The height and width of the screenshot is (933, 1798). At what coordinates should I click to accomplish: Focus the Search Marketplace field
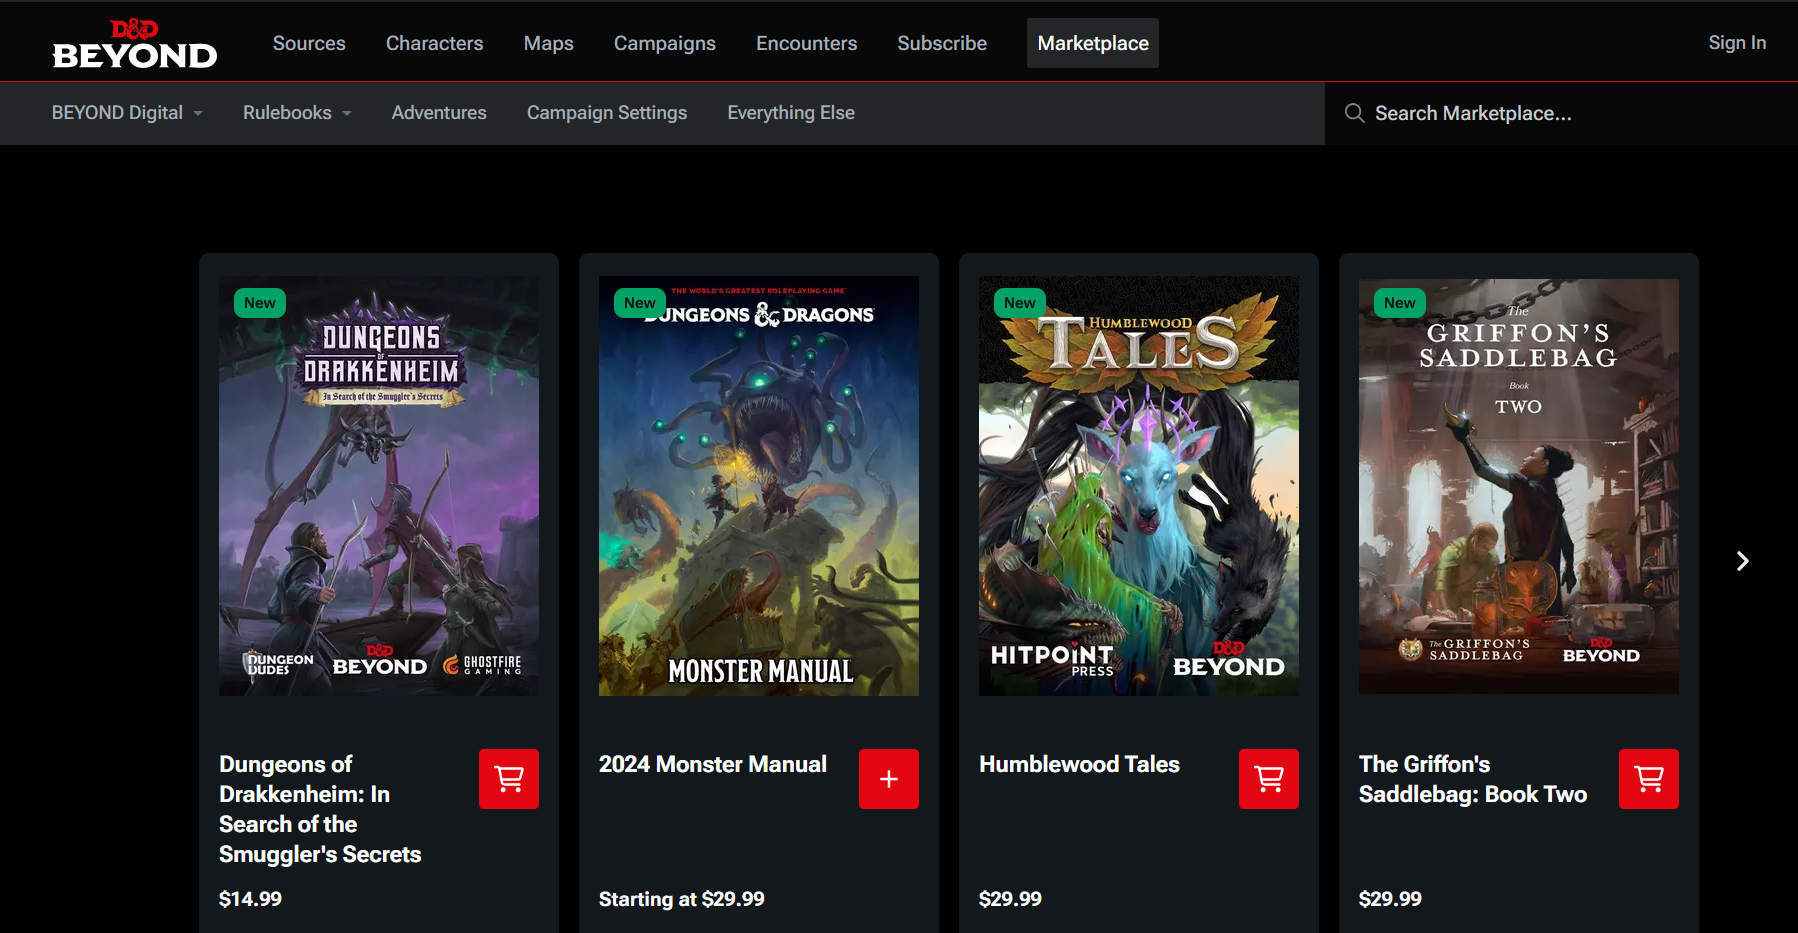coord(1561,113)
